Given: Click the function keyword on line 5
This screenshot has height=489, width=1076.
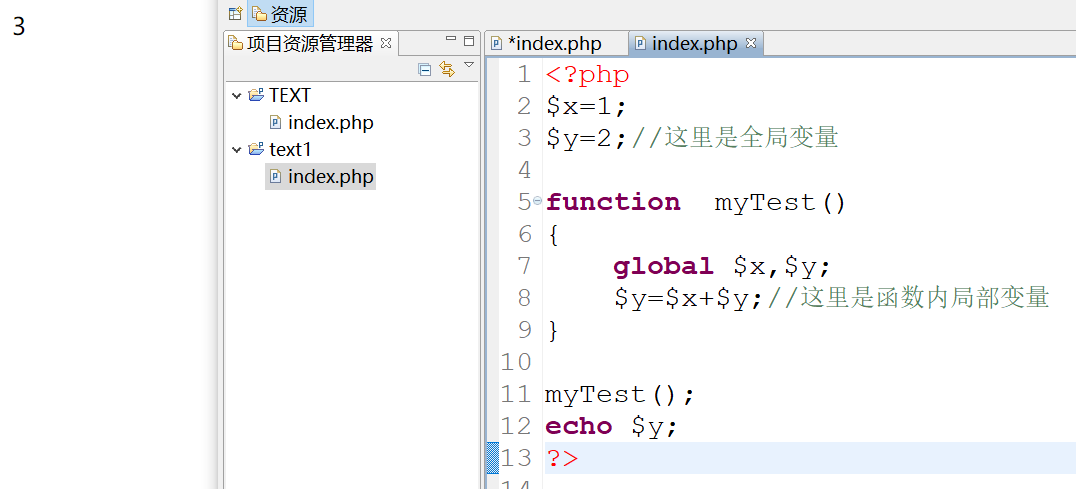Looking at the screenshot, I should tap(613, 202).
